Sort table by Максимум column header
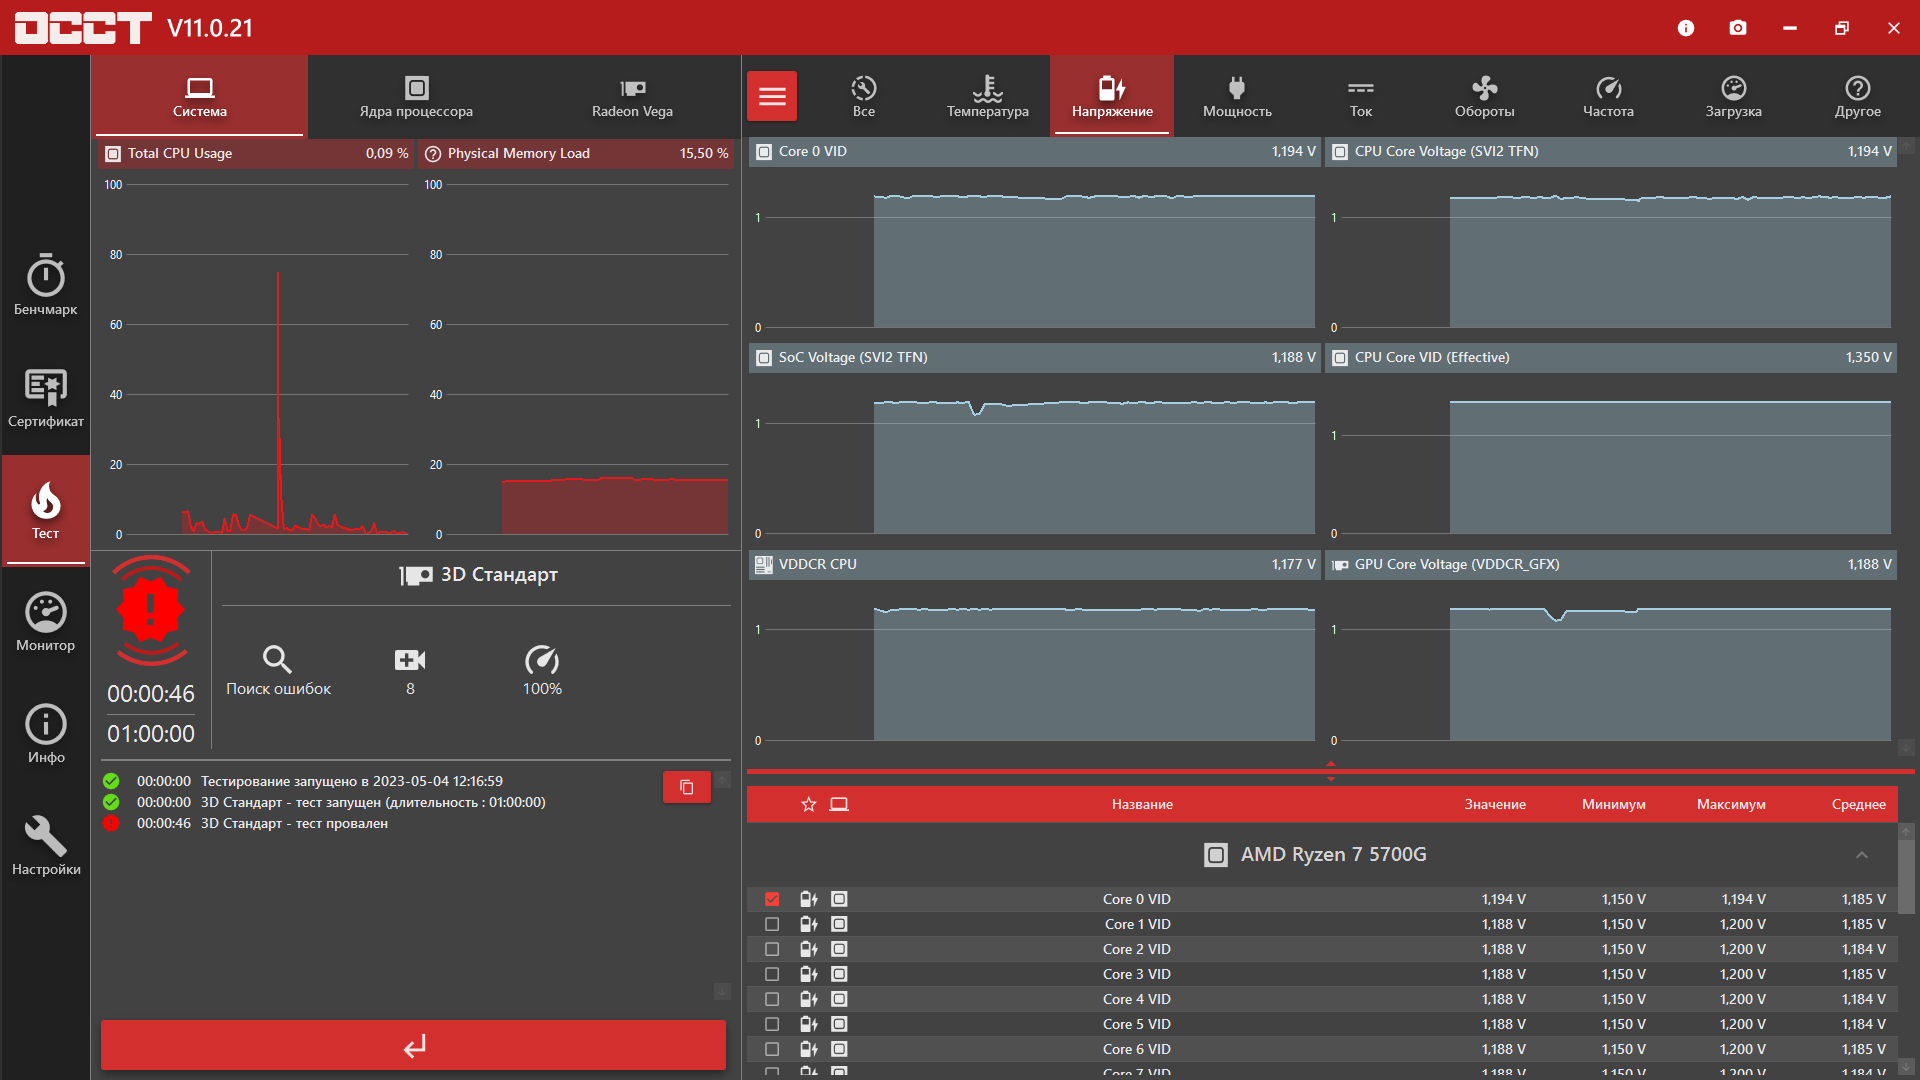Image resolution: width=1920 pixels, height=1080 pixels. (x=1730, y=804)
